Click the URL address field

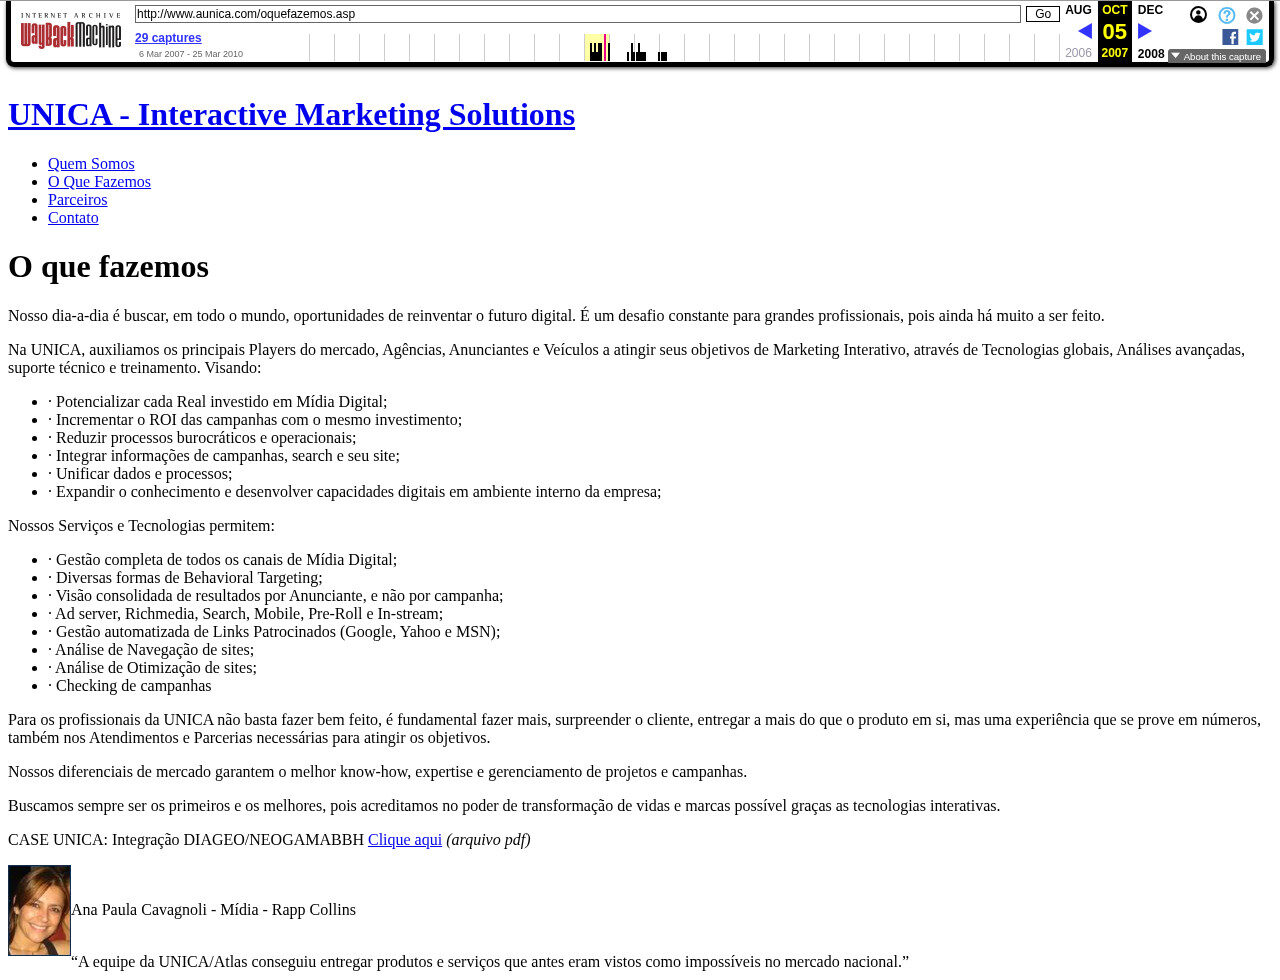(x=577, y=14)
